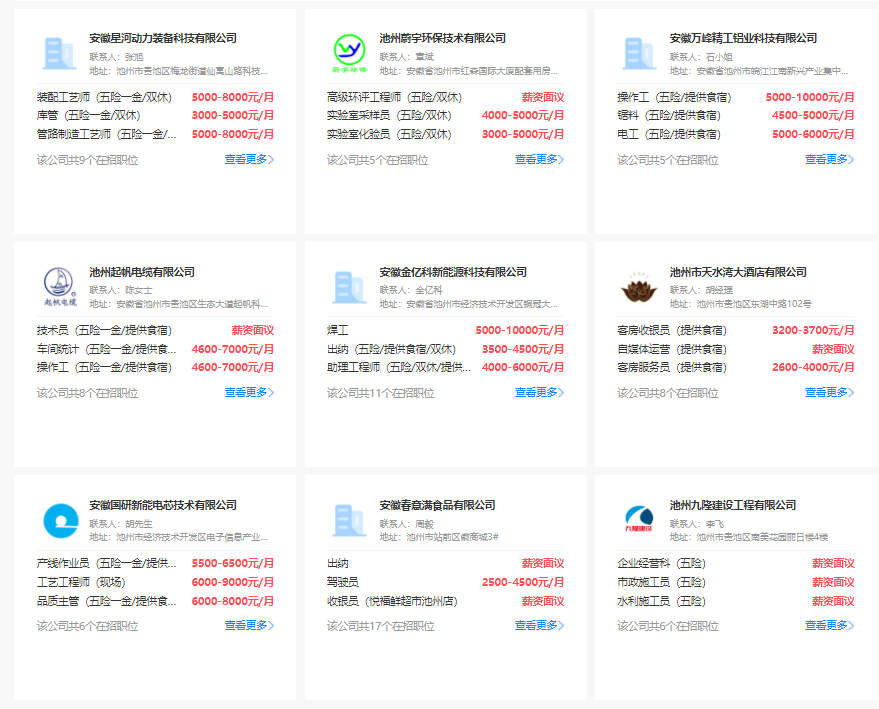Image resolution: width=879 pixels, height=709 pixels.
Task: View more jobs for 安徽春意满食品
Action: (x=539, y=625)
